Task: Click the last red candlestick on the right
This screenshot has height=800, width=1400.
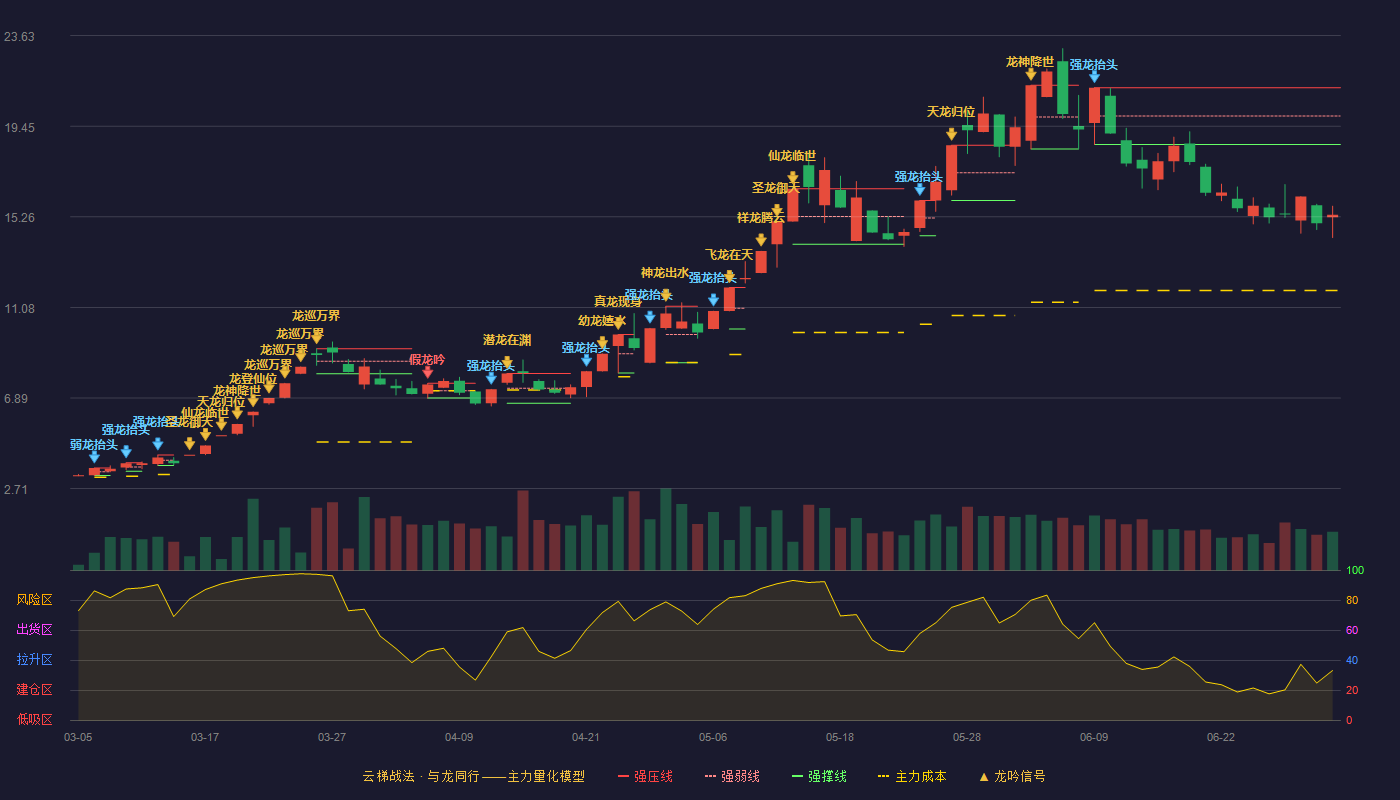Action: tap(1332, 216)
